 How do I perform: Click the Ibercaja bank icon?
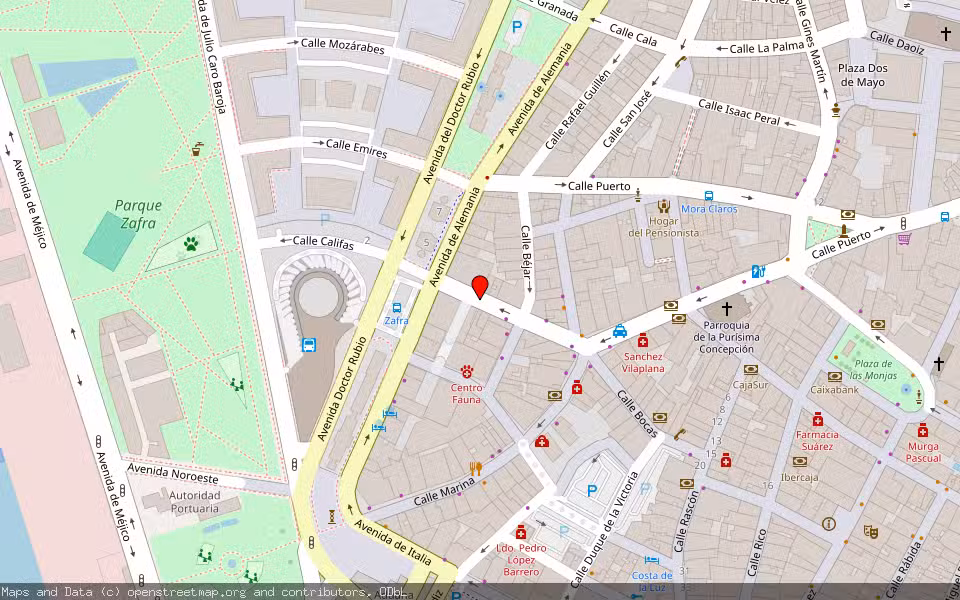(800, 460)
